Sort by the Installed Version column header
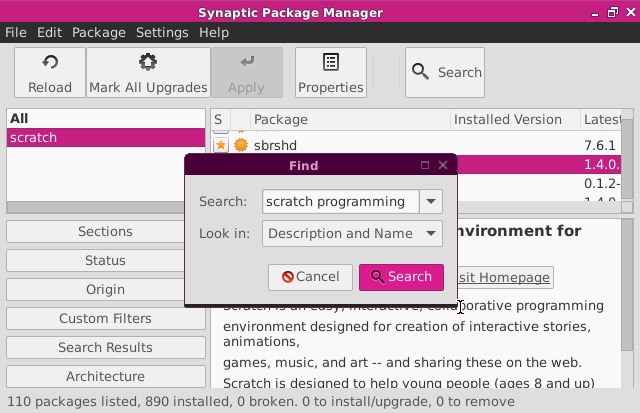This screenshot has width=640, height=413. [x=508, y=119]
